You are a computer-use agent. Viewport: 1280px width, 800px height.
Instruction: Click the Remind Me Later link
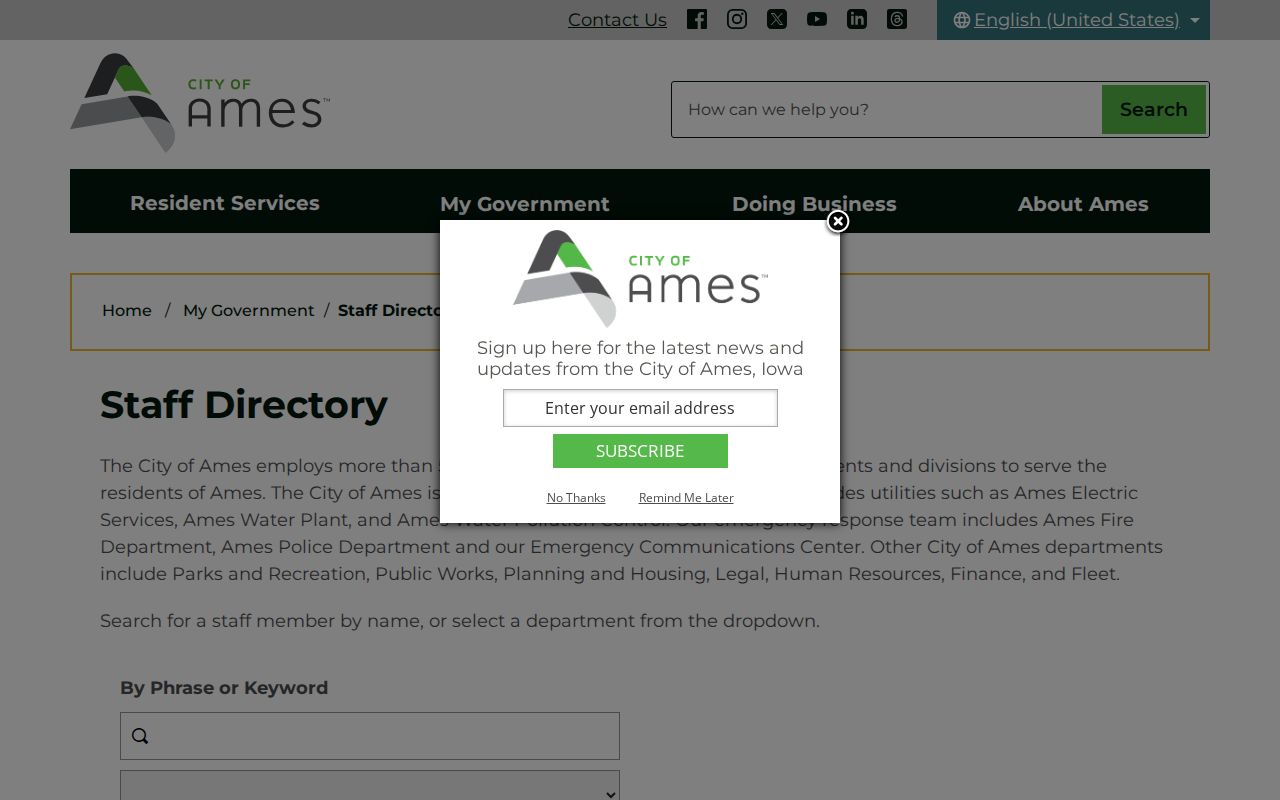point(686,497)
